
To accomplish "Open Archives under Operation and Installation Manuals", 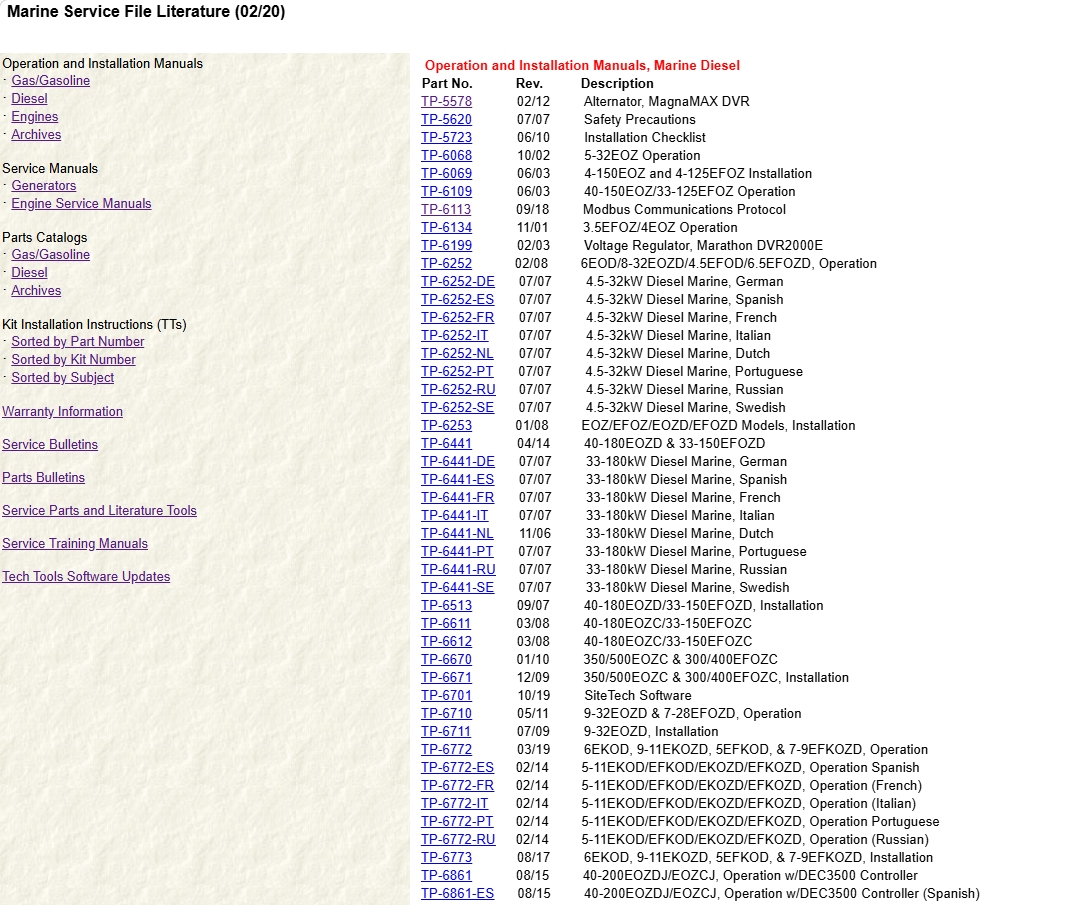I will coord(36,135).
